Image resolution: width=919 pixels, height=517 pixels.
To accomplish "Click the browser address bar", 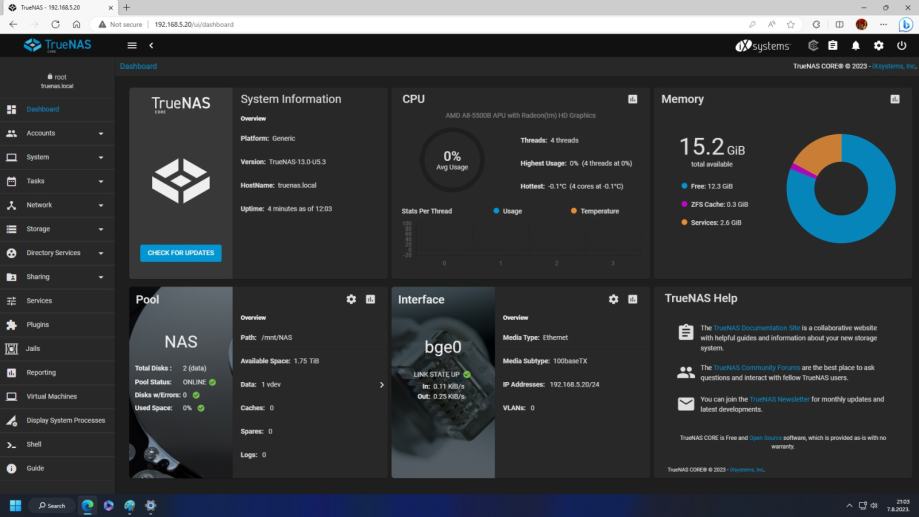I will click(418, 25).
